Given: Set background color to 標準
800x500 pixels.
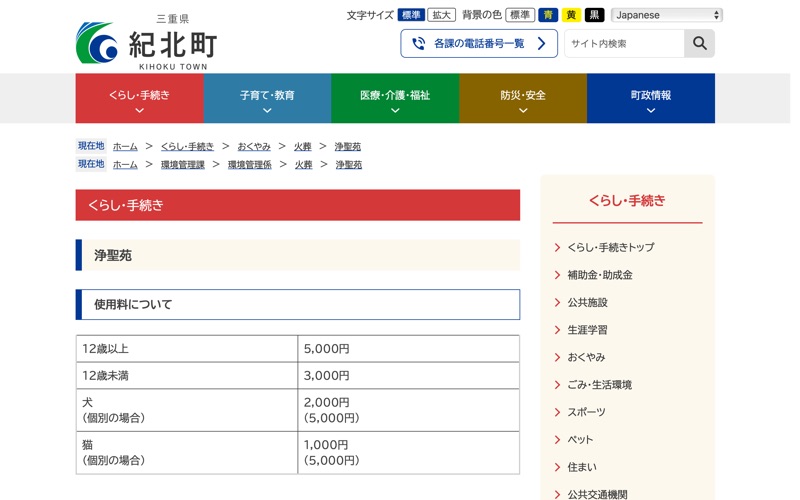Looking at the screenshot, I should pyautogui.click(x=520, y=15).
